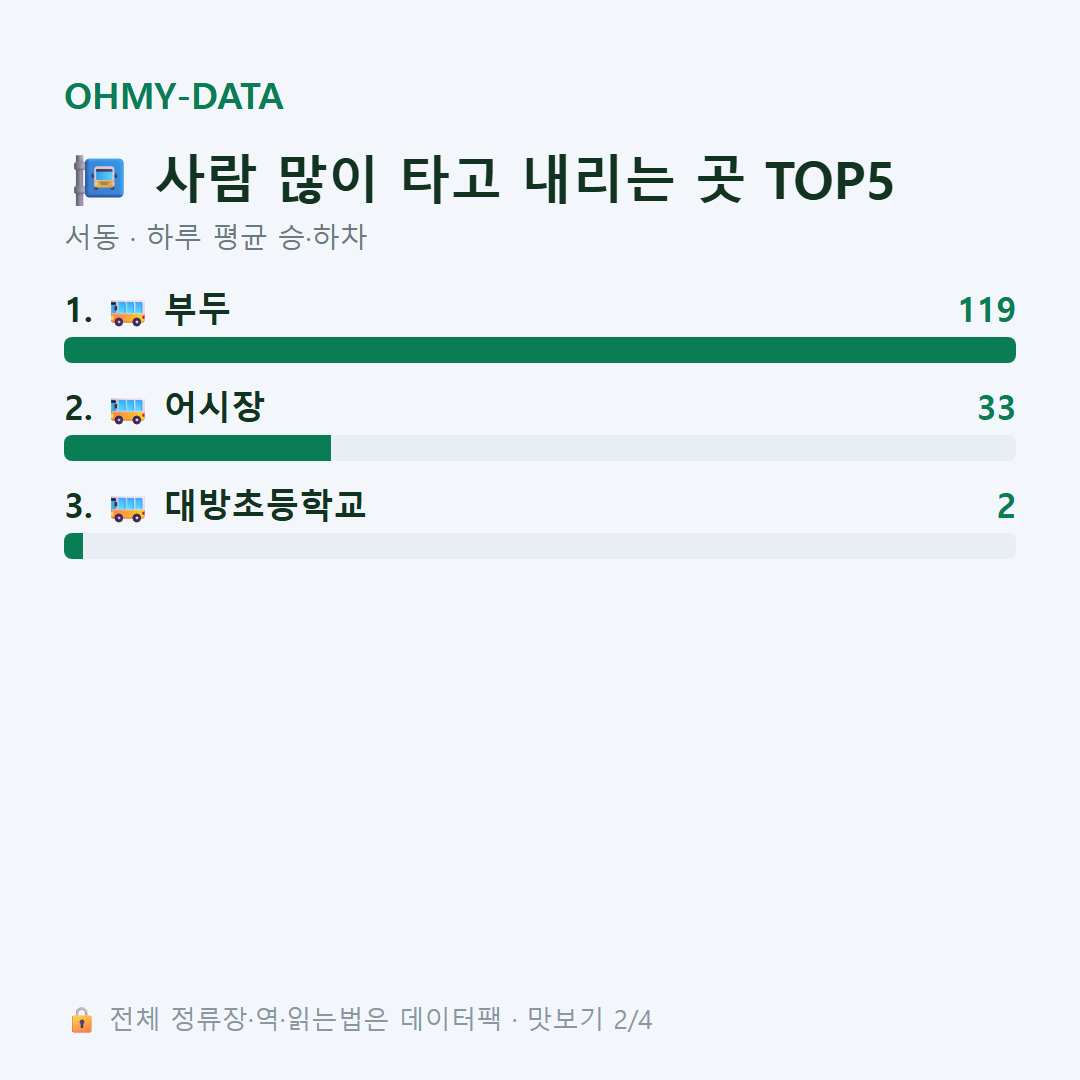Click the lock icon in the footer
Viewport: 1080px width, 1080px height.
[x=81, y=1020]
